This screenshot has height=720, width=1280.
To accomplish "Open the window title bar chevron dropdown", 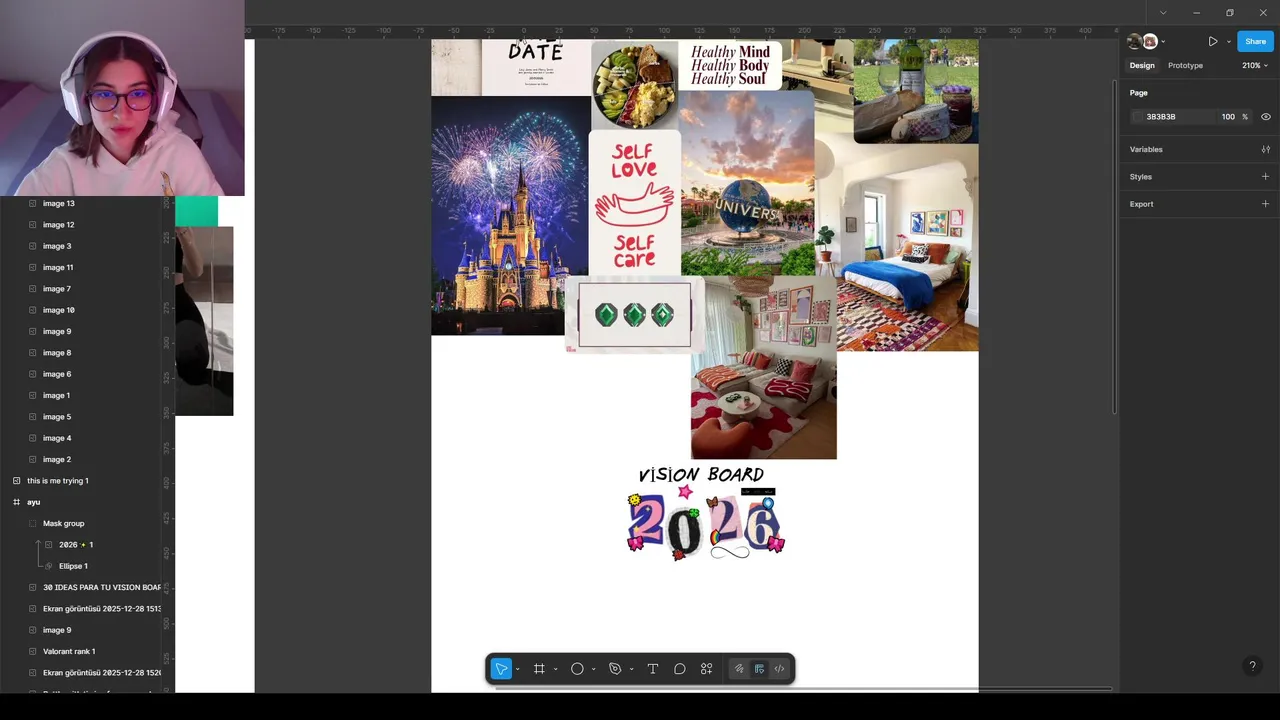I will (1162, 13).
